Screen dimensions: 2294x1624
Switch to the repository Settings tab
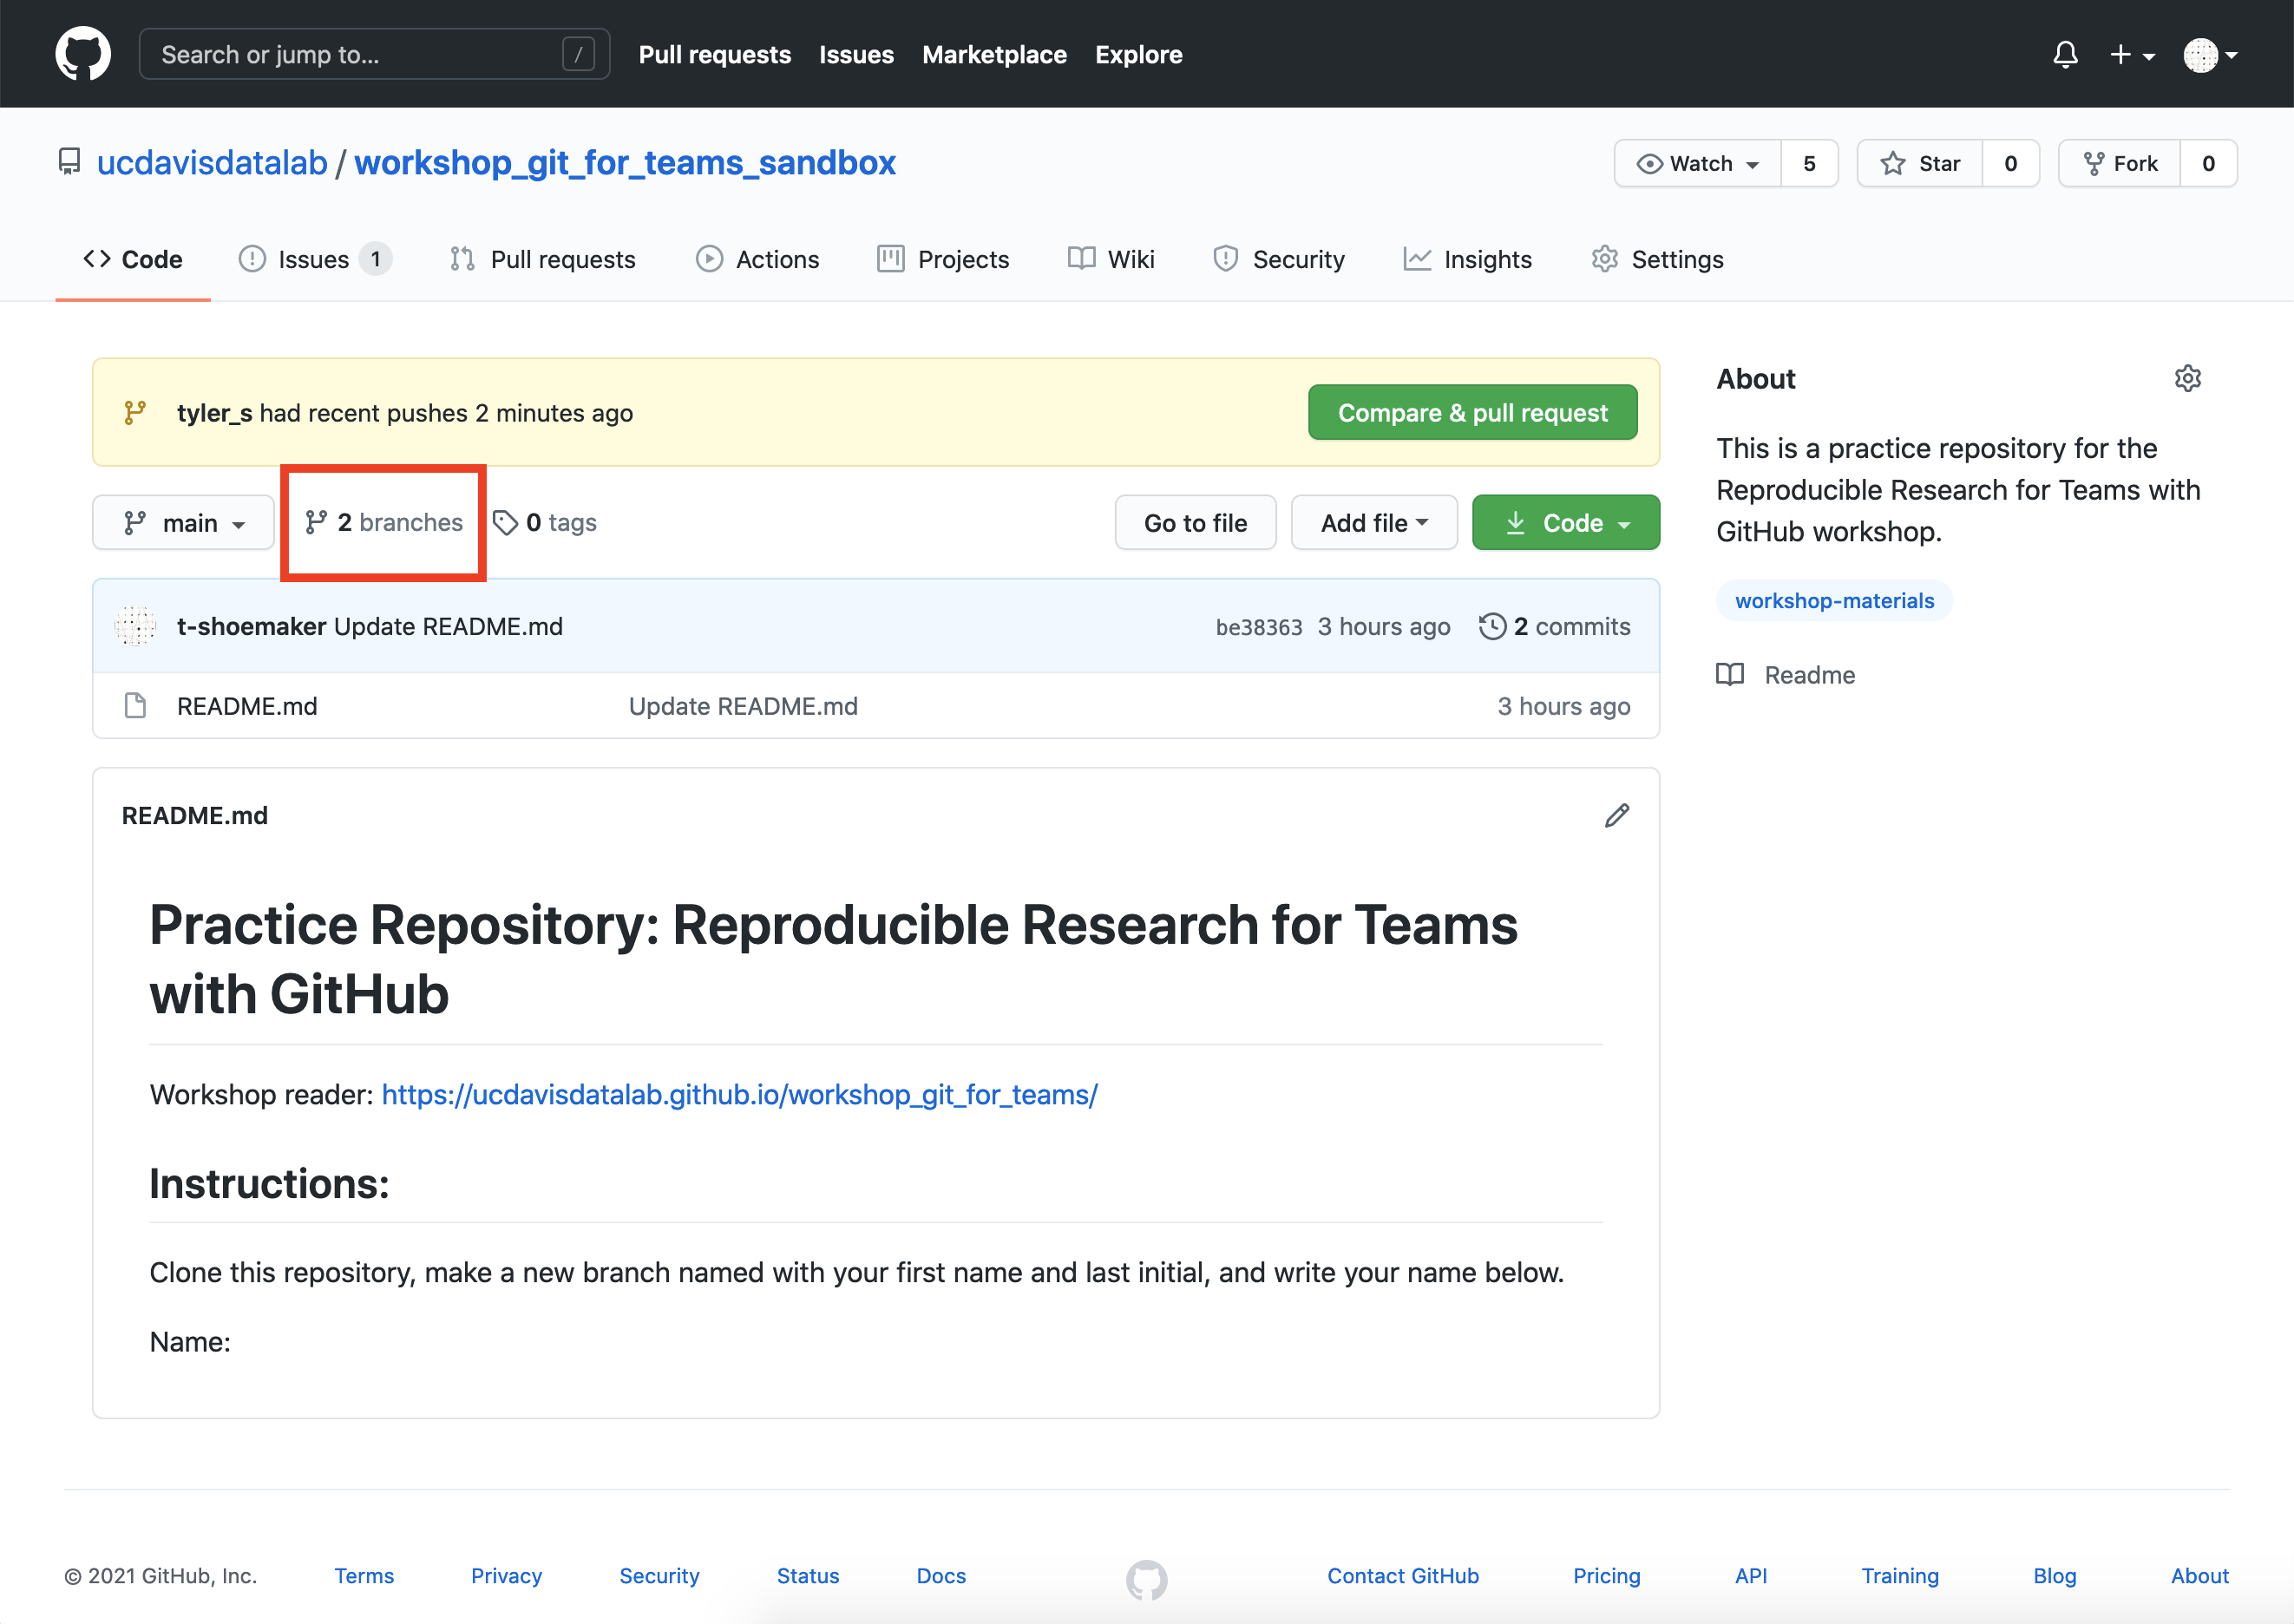pyautogui.click(x=1657, y=259)
